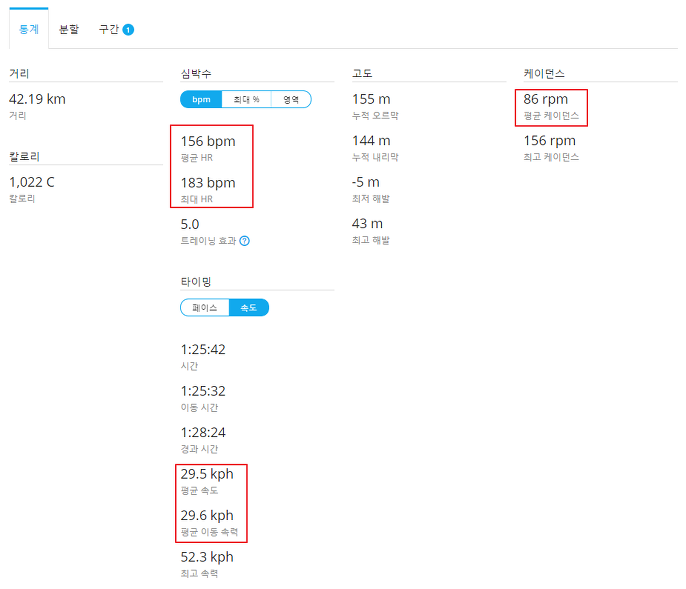
Task: Click the 183 bpm max HR value
Action: pos(208,182)
